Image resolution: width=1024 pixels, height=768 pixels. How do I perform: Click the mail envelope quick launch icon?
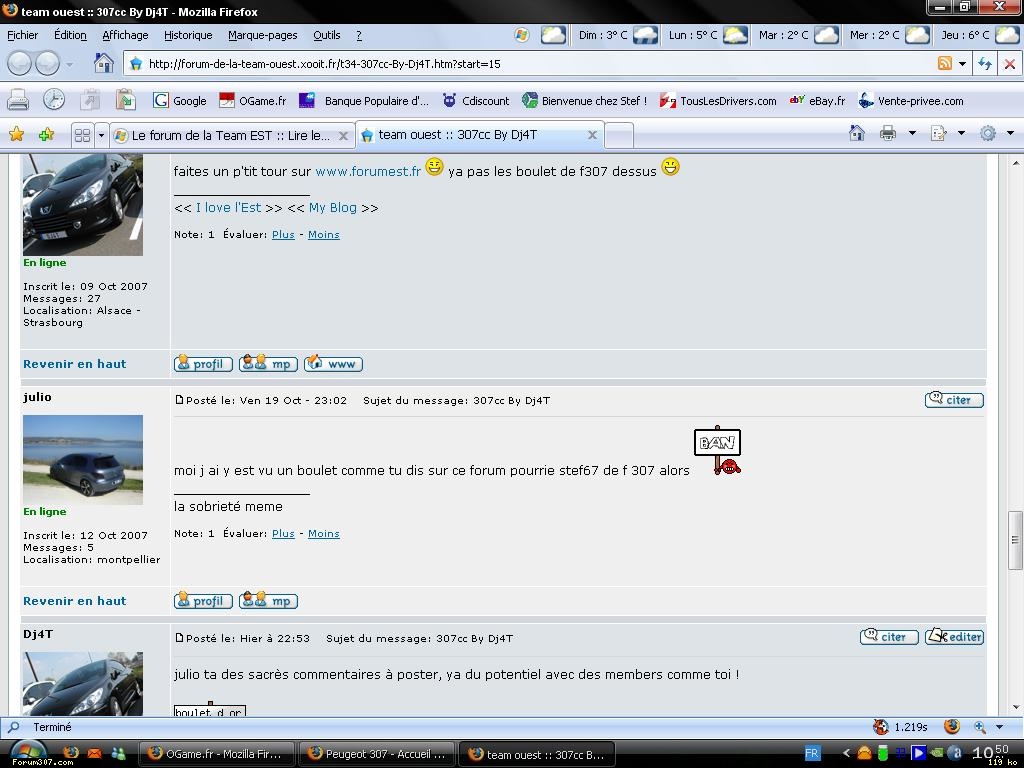pyautogui.click(x=95, y=753)
